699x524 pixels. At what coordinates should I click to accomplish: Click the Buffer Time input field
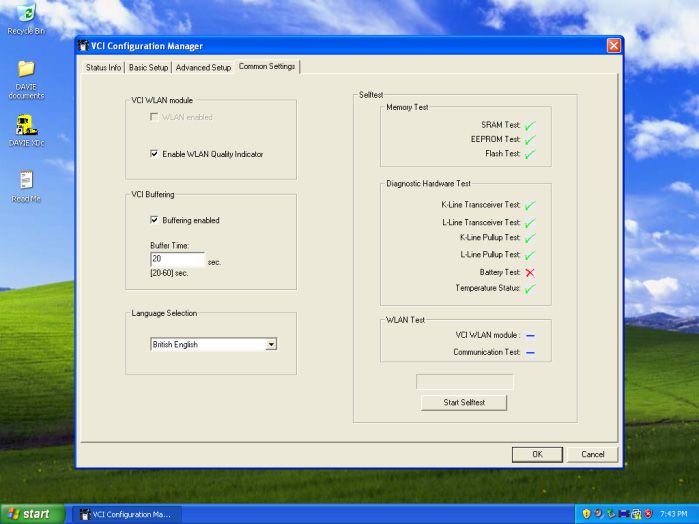pyautogui.click(x=177, y=258)
